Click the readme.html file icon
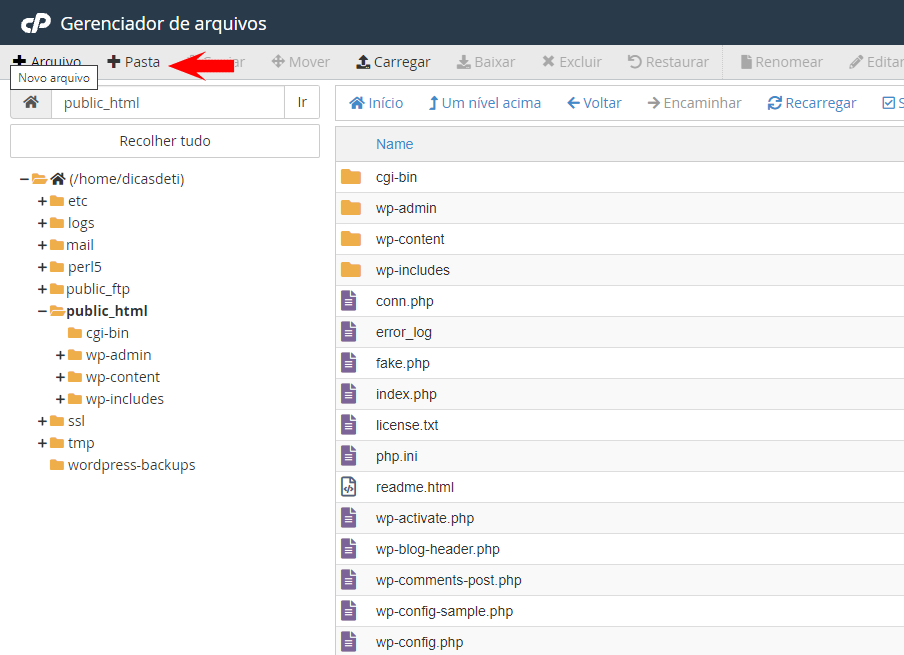 click(x=349, y=487)
